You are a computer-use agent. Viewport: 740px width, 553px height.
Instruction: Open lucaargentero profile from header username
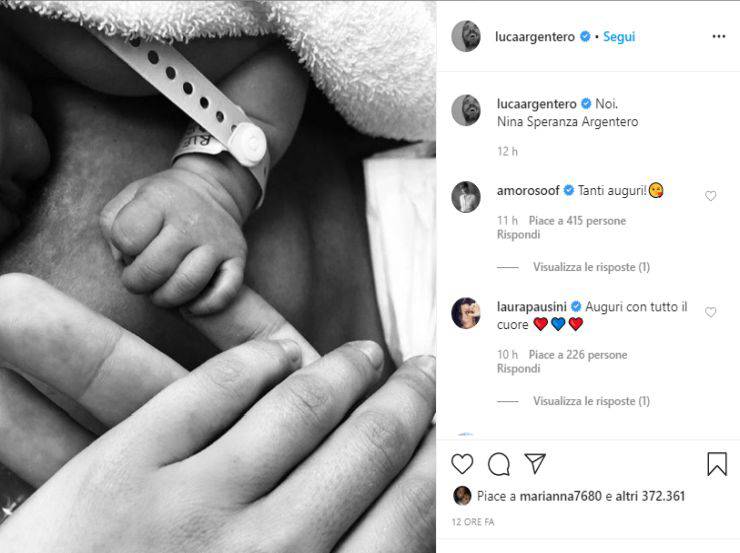click(x=535, y=37)
